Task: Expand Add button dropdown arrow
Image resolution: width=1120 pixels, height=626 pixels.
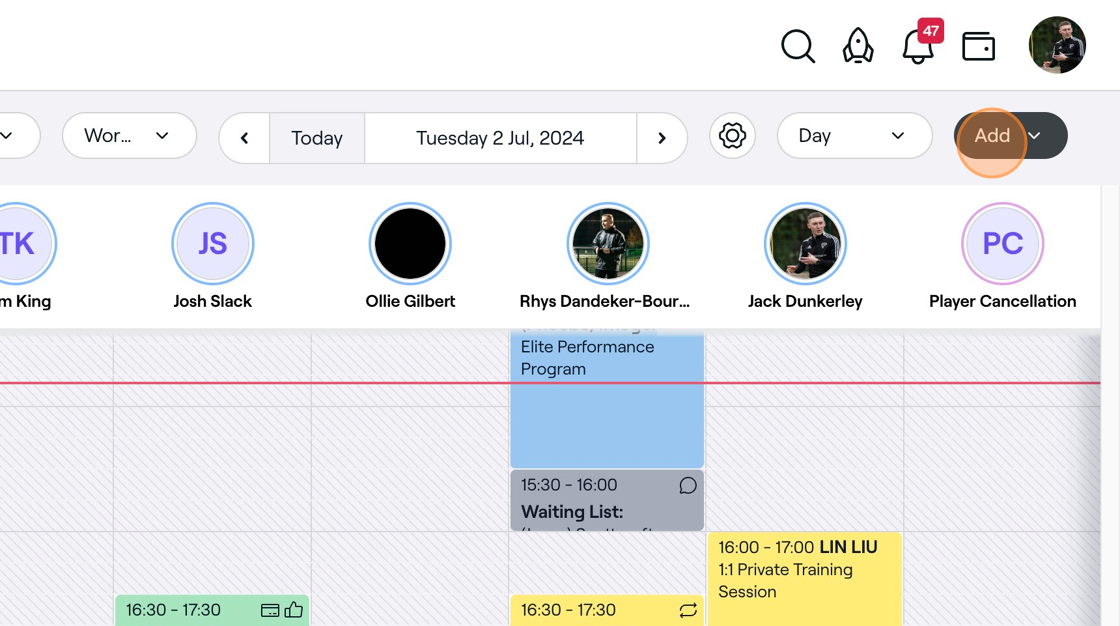Action: click(x=1036, y=136)
